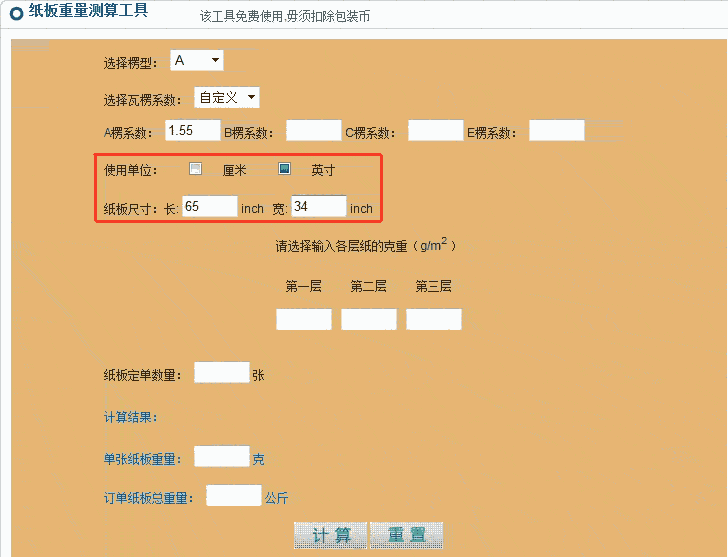This screenshot has width=728, height=557.
Task: Click the A楞系数 input field
Action: [193, 131]
